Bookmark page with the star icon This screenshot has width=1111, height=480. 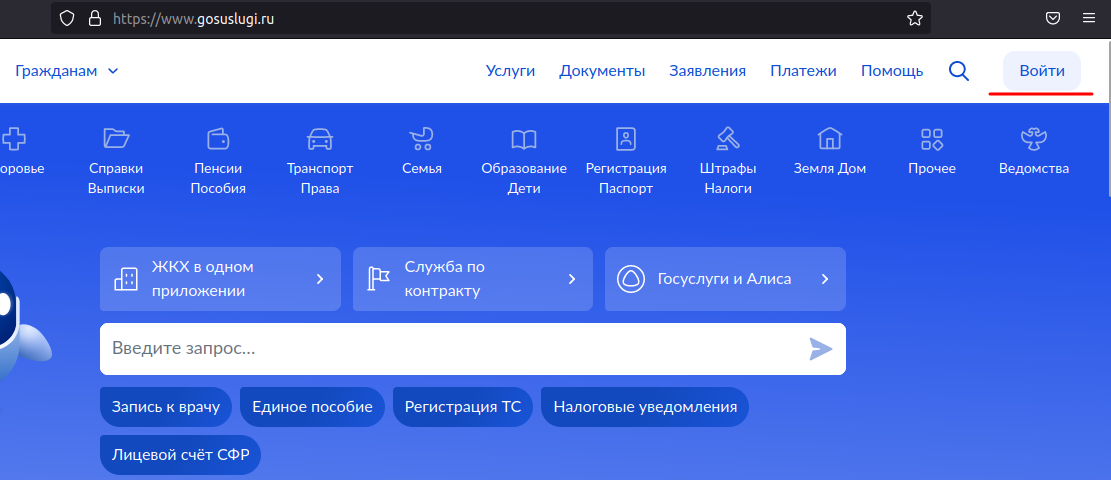tap(915, 18)
